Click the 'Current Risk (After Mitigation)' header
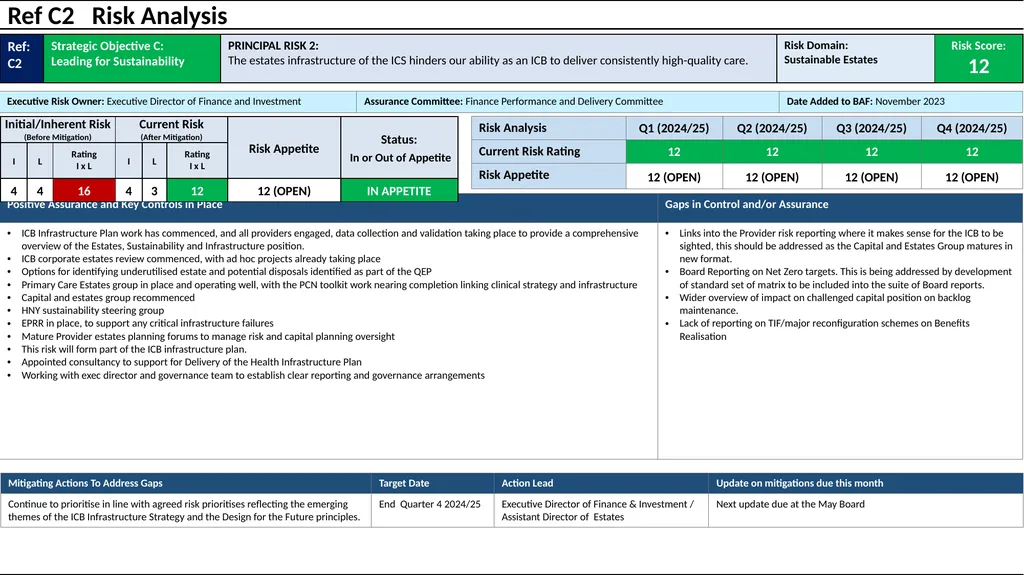 [171, 129]
